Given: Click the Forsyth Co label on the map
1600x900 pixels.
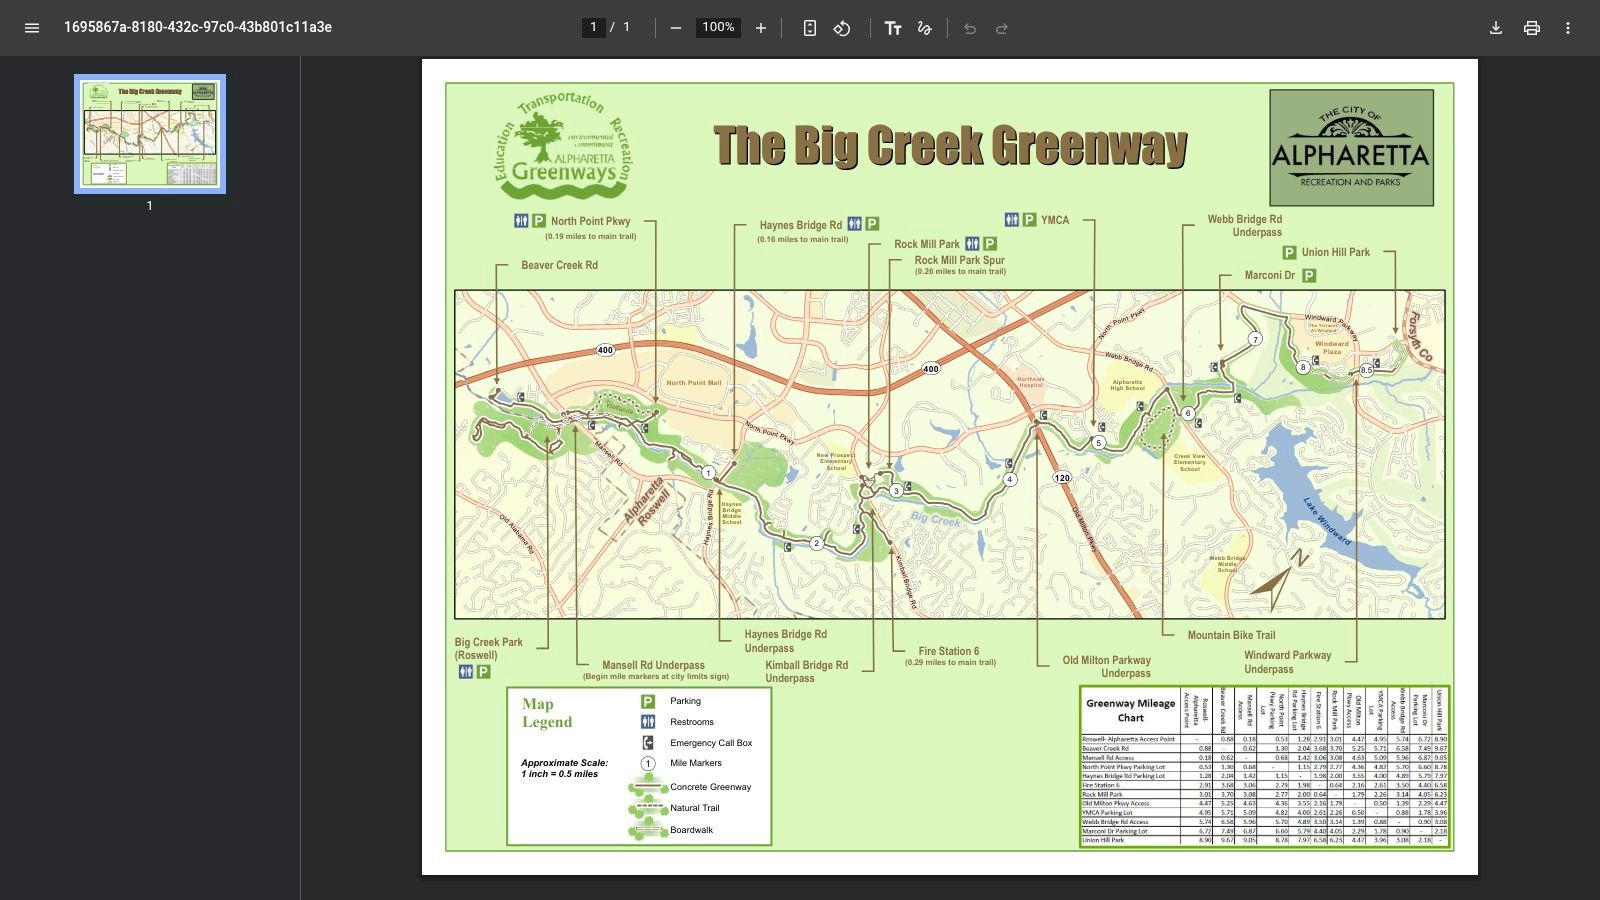Looking at the screenshot, I should pyautogui.click(x=1420, y=337).
